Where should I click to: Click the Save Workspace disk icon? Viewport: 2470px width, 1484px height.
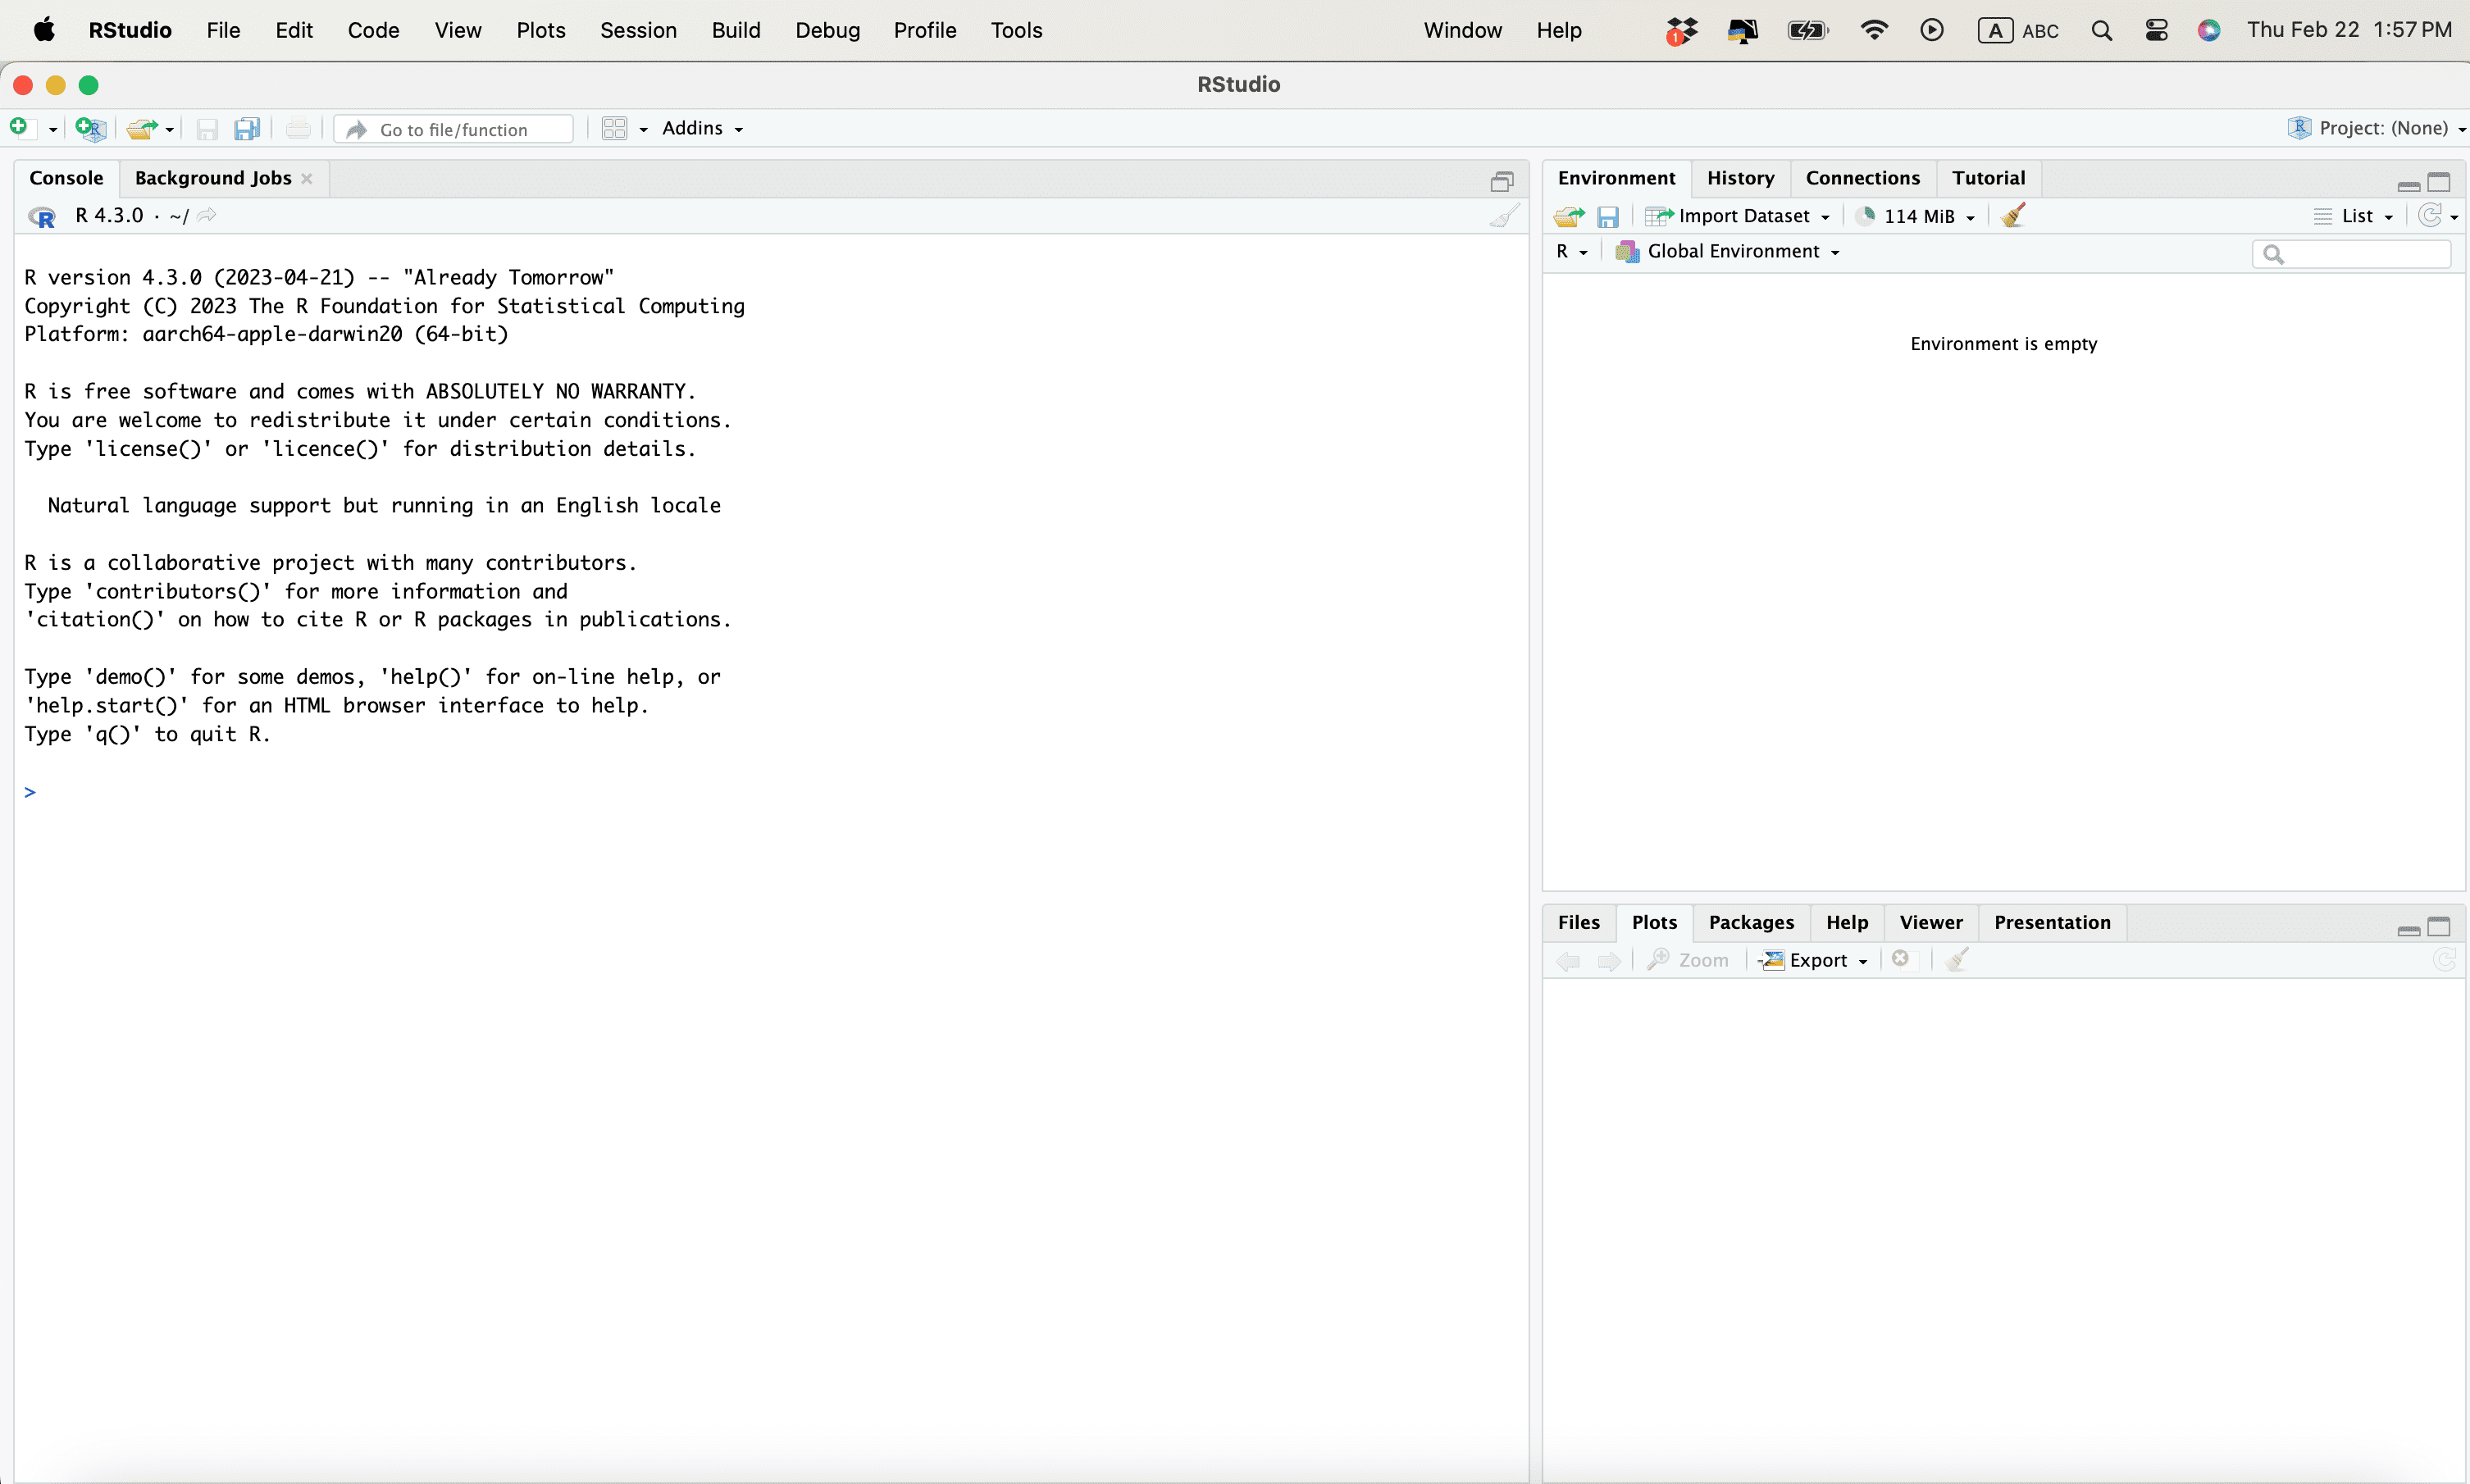(x=1608, y=216)
